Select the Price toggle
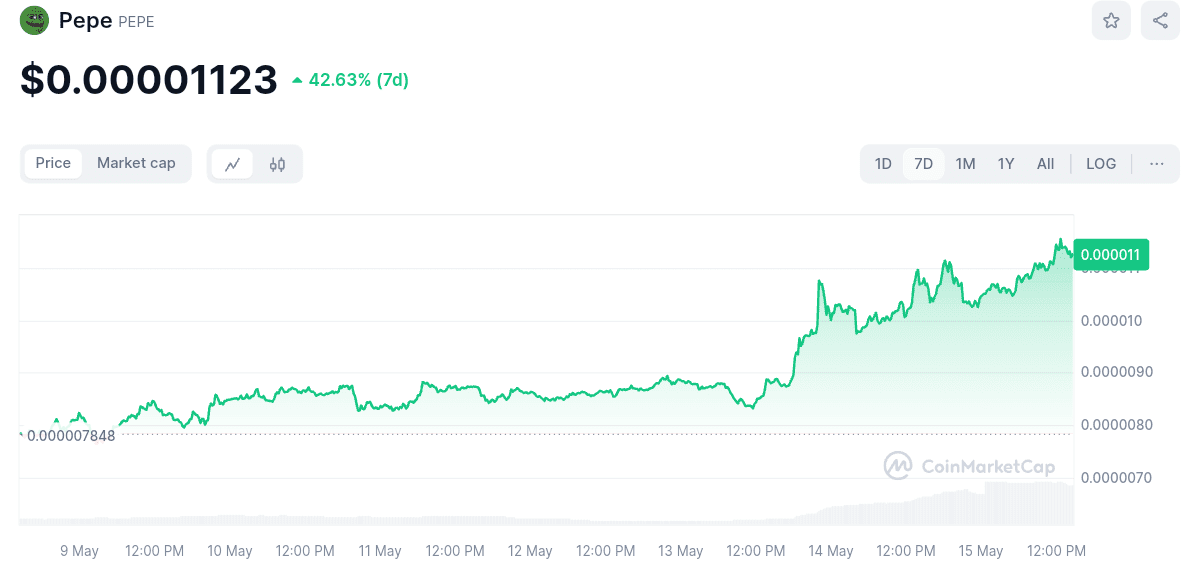This screenshot has width=1185, height=579. point(53,163)
